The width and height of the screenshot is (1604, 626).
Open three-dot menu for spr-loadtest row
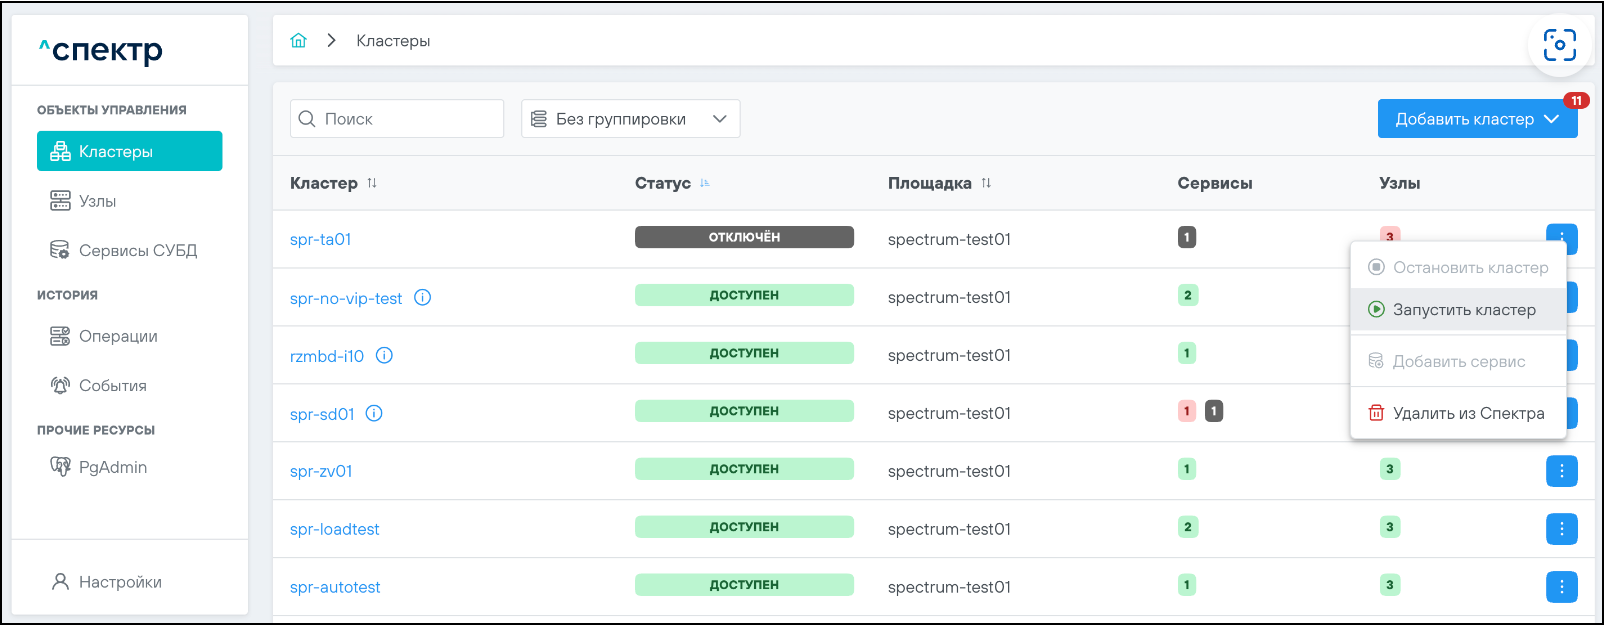click(x=1561, y=529)
